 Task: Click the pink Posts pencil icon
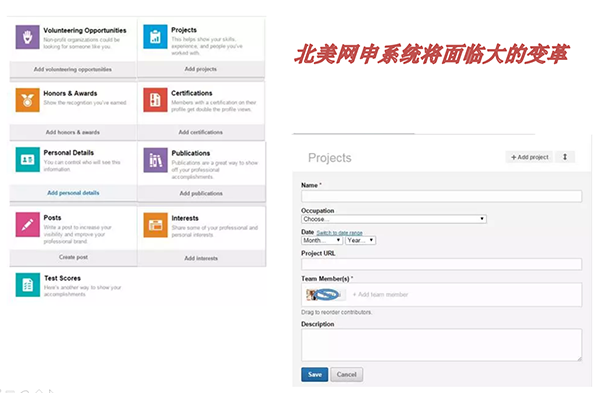point(27,225)
